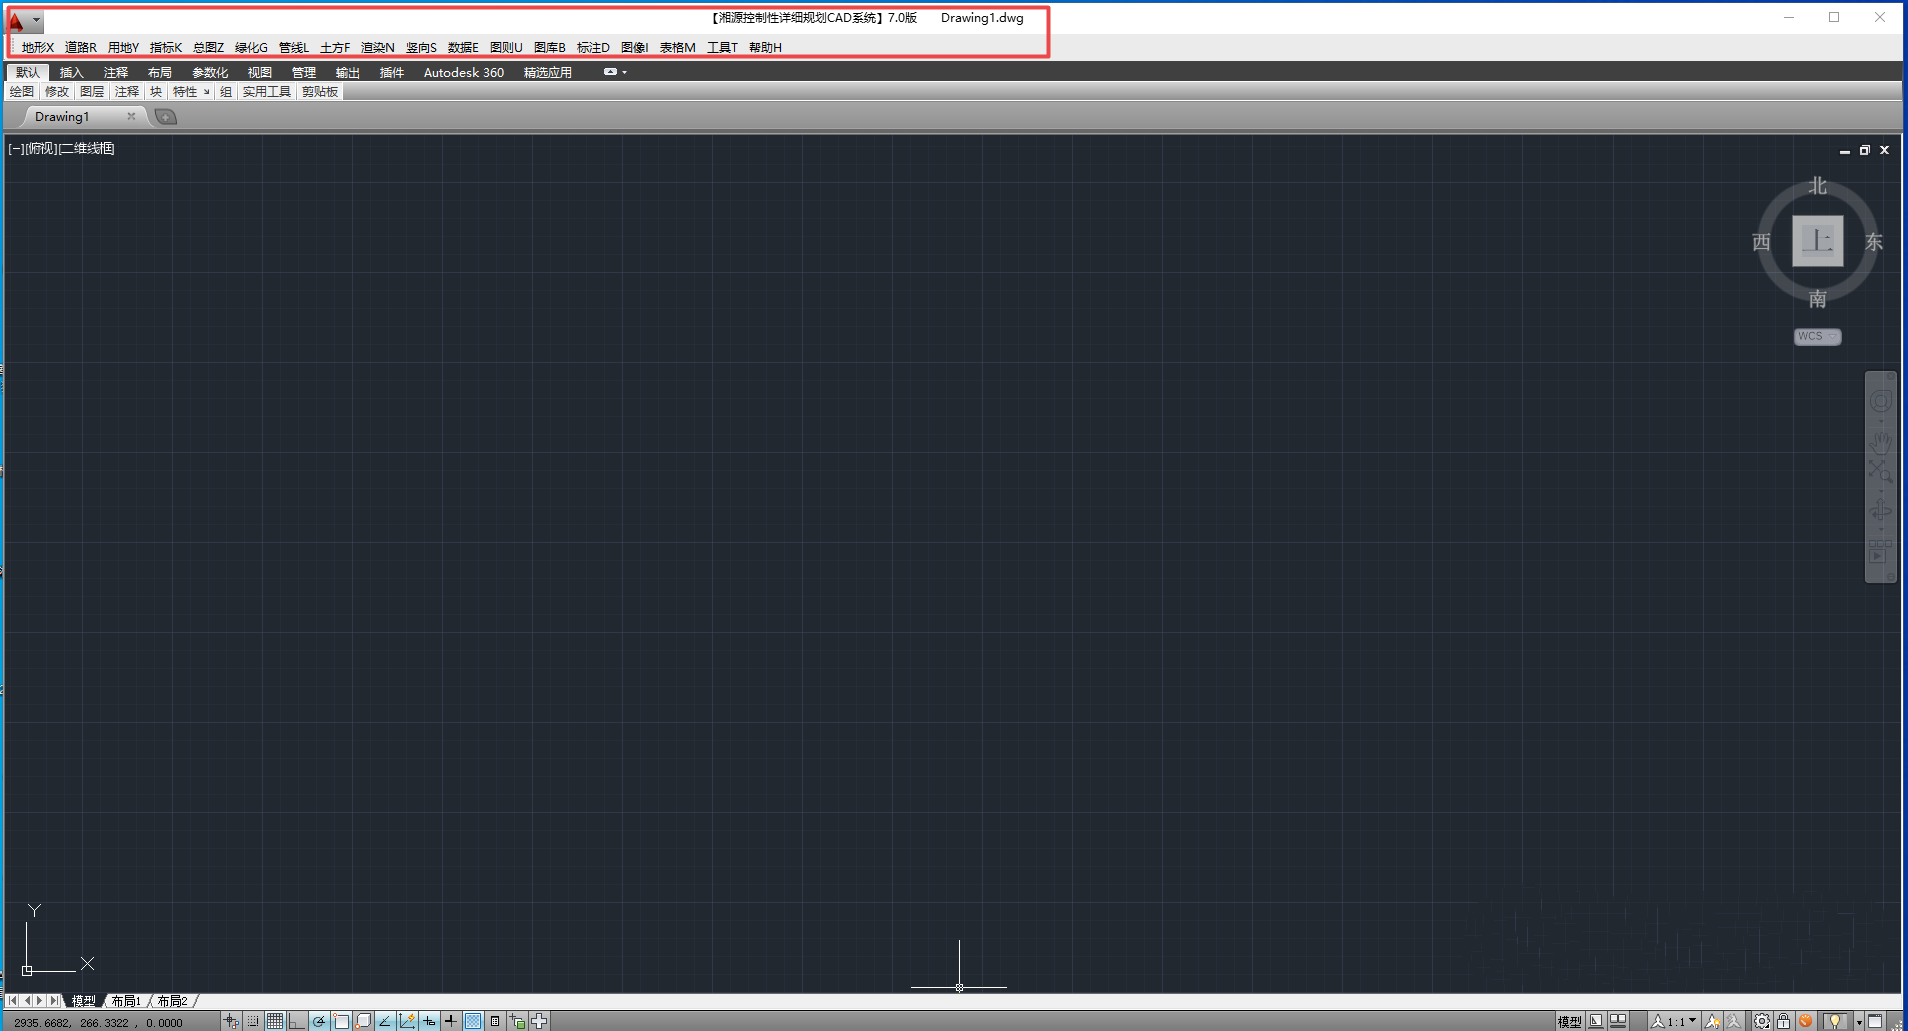Click the 上 face of the ViewCube
The width and height of the screenshot is (1908, 1031).
(1817, 241)
